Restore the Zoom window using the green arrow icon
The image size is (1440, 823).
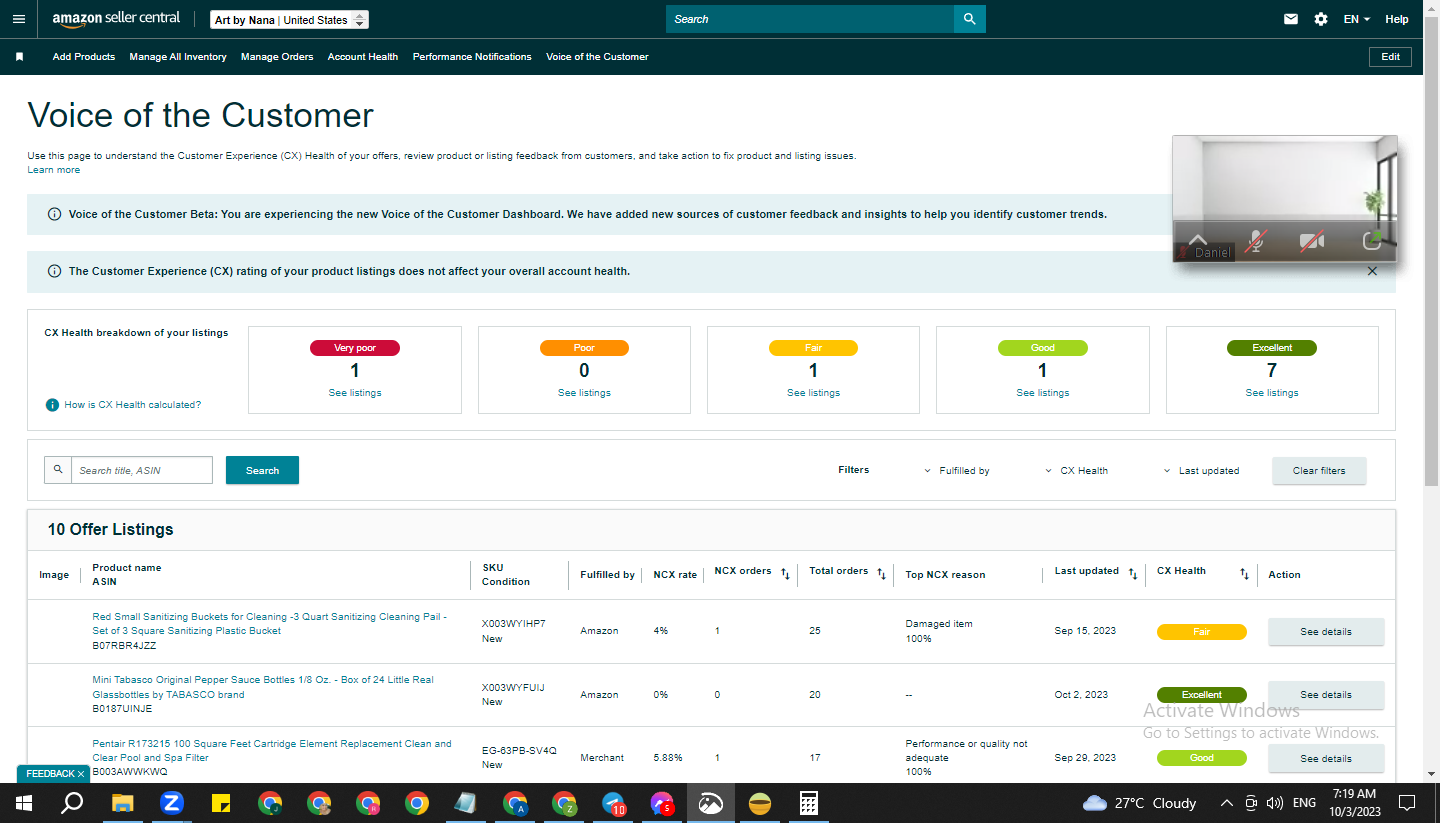pyautogui.click(x=1372, y=241)
